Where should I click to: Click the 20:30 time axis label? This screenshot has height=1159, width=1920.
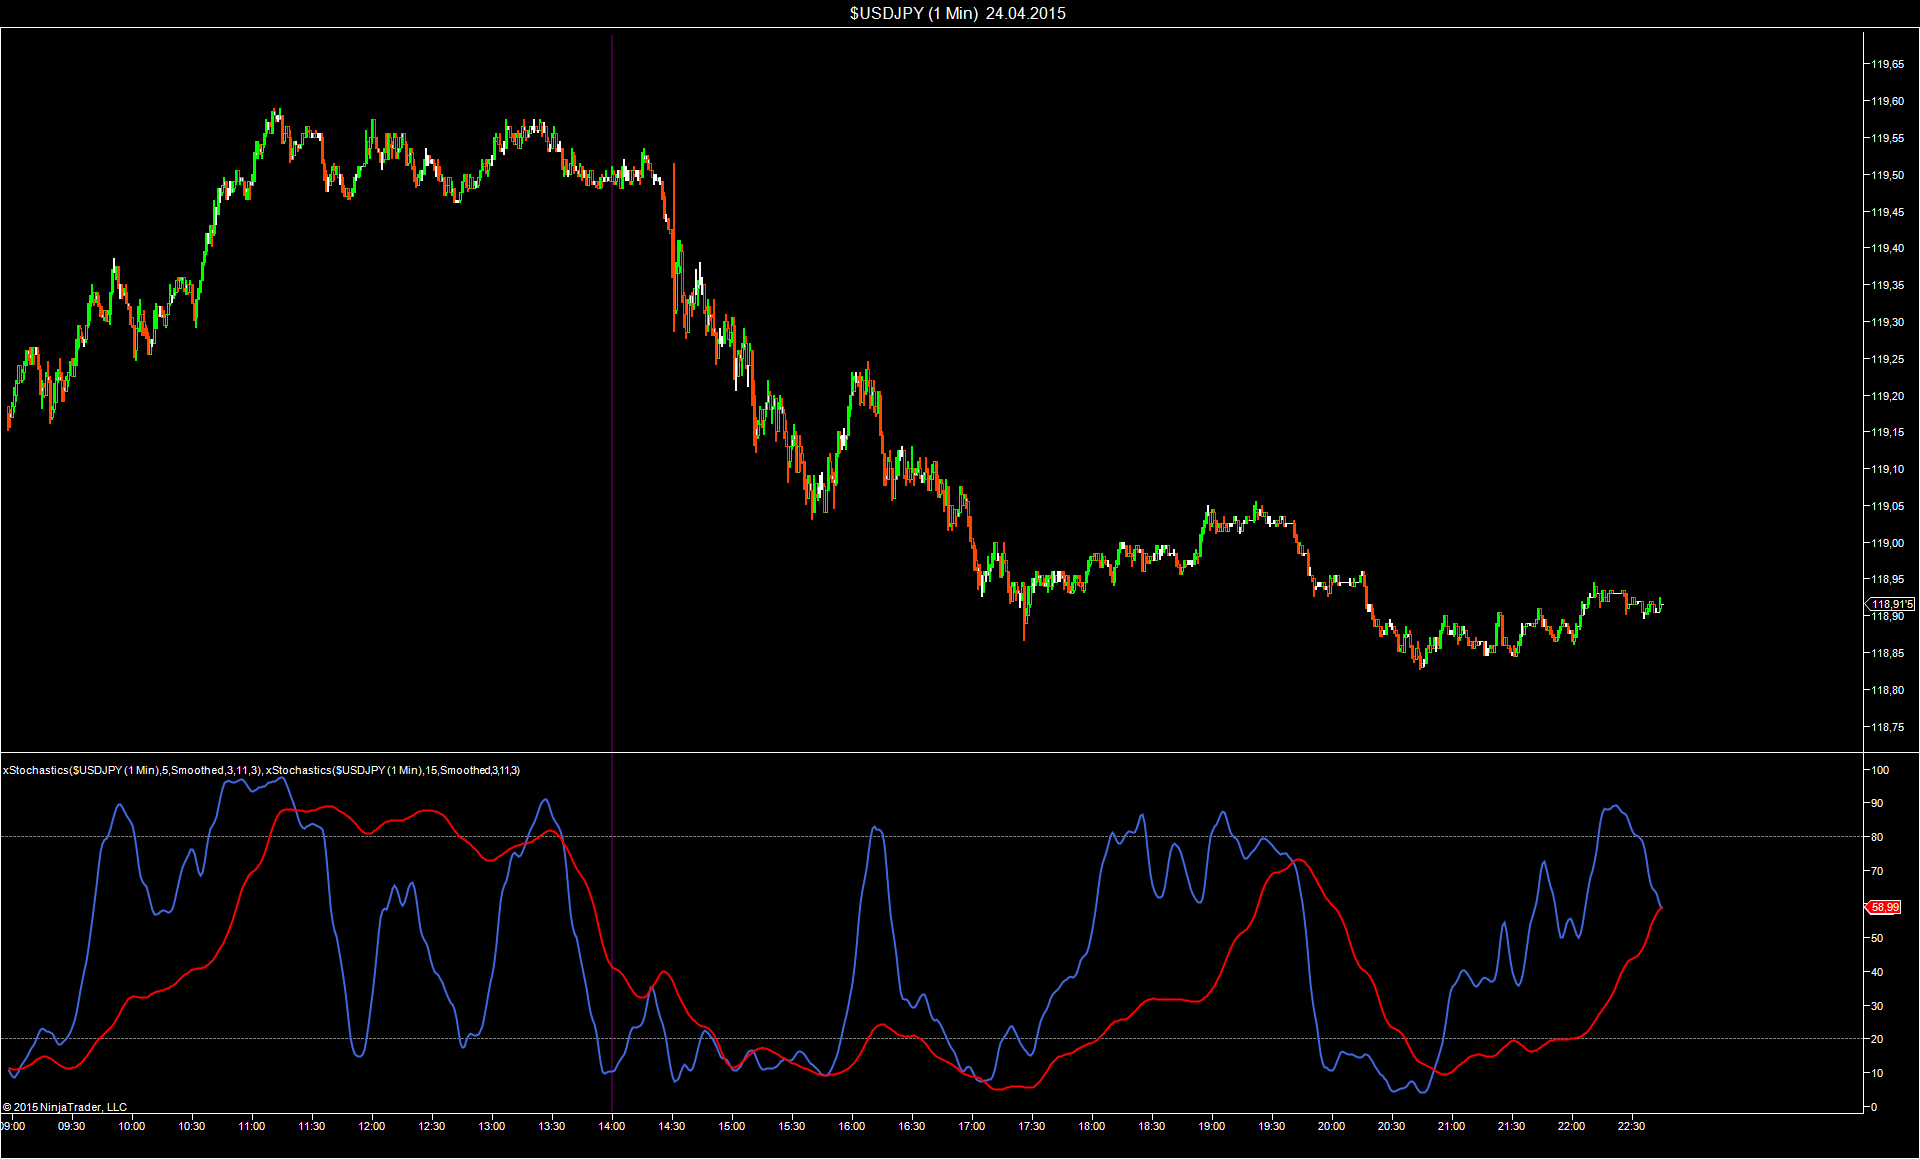(x=1392, y=1126)
